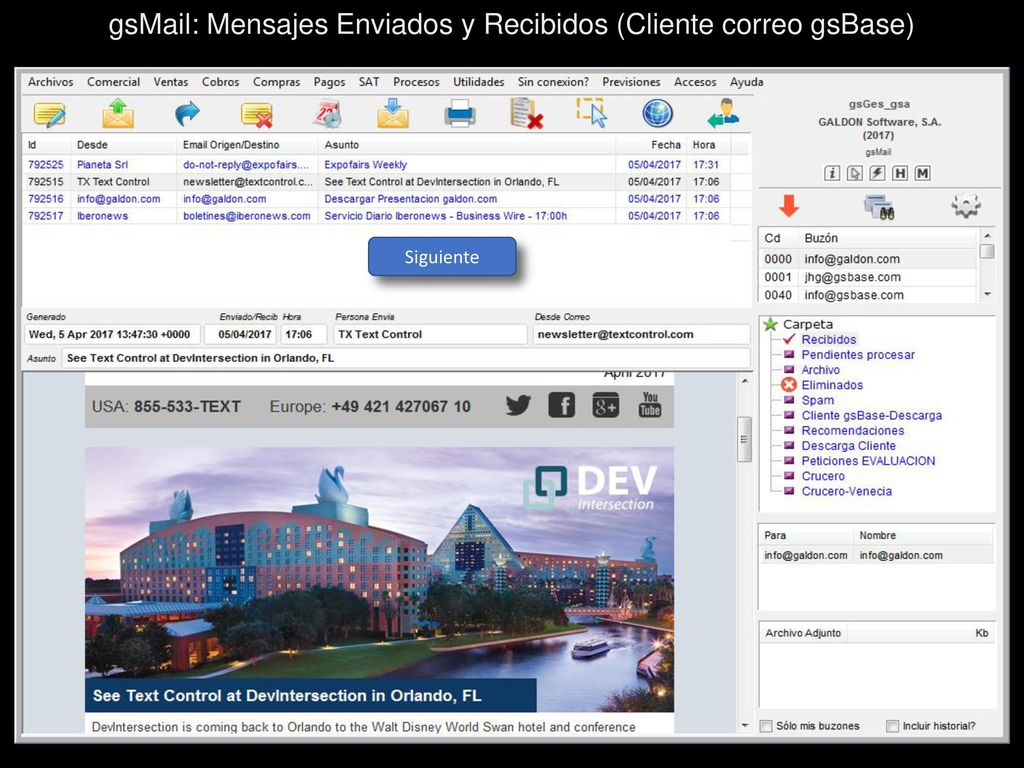The image size is (1024, 768).
Task: Click the document with red X icon
Action: pyautogui.click(x=526, y=114)
